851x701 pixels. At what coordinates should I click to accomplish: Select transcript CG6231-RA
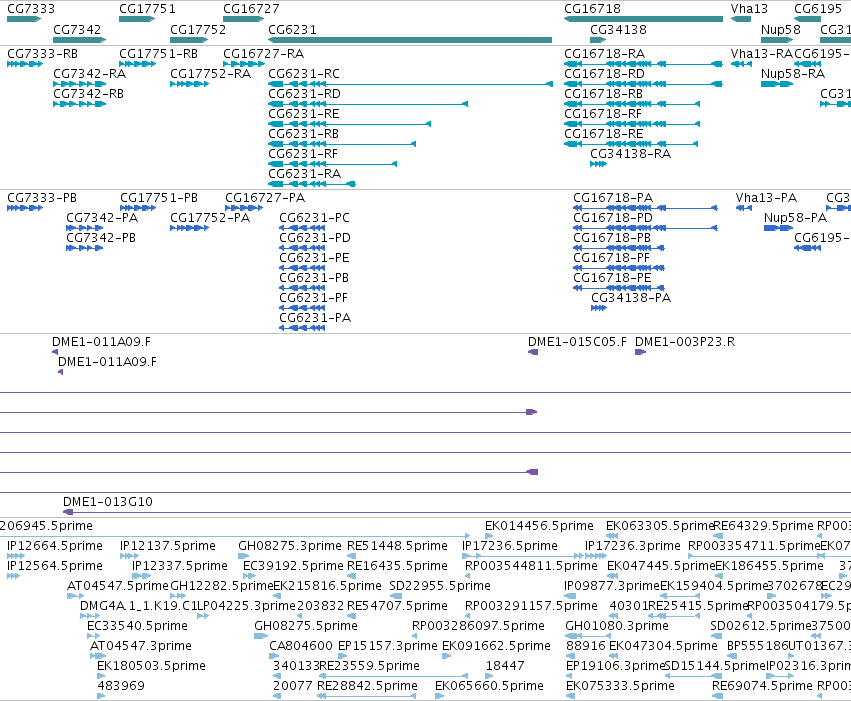click(x=304, y=174)
